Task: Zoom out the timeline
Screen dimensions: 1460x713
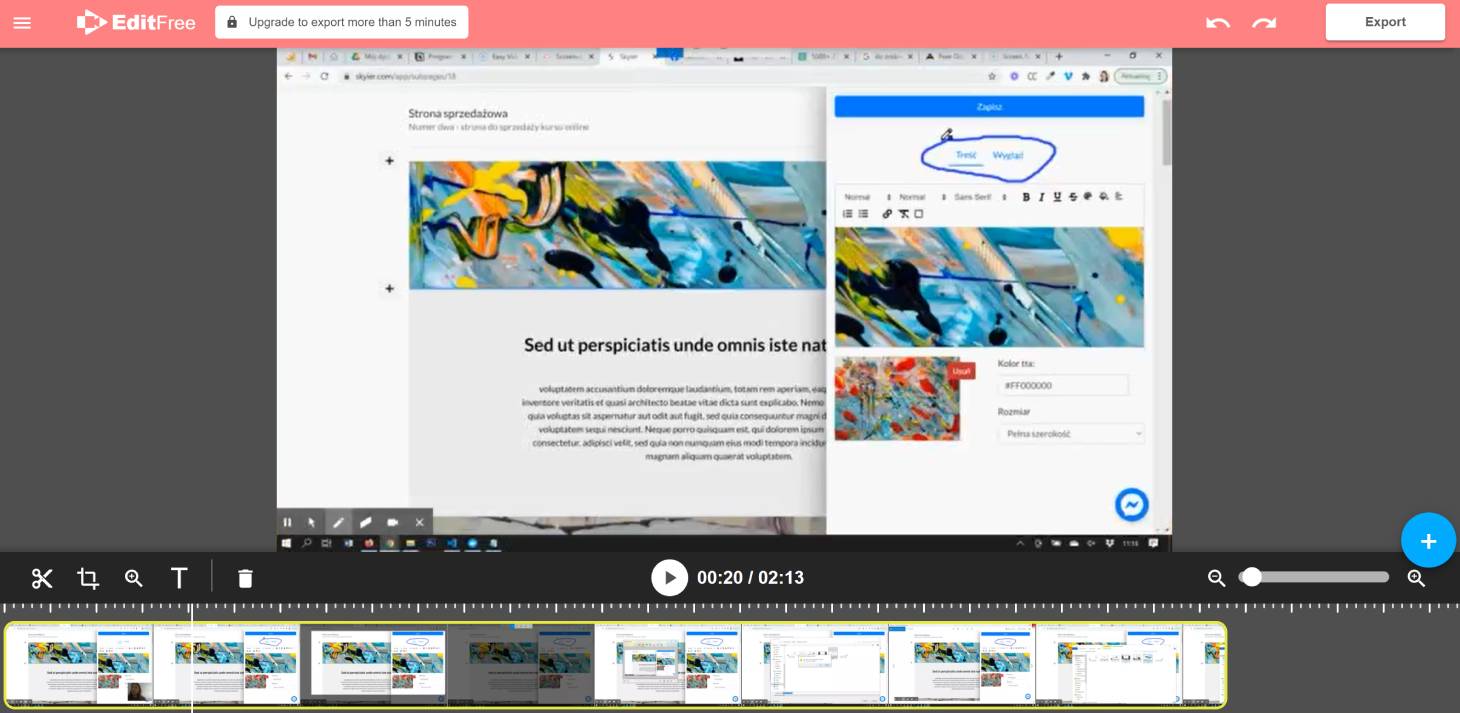Action: point(1216,578)
